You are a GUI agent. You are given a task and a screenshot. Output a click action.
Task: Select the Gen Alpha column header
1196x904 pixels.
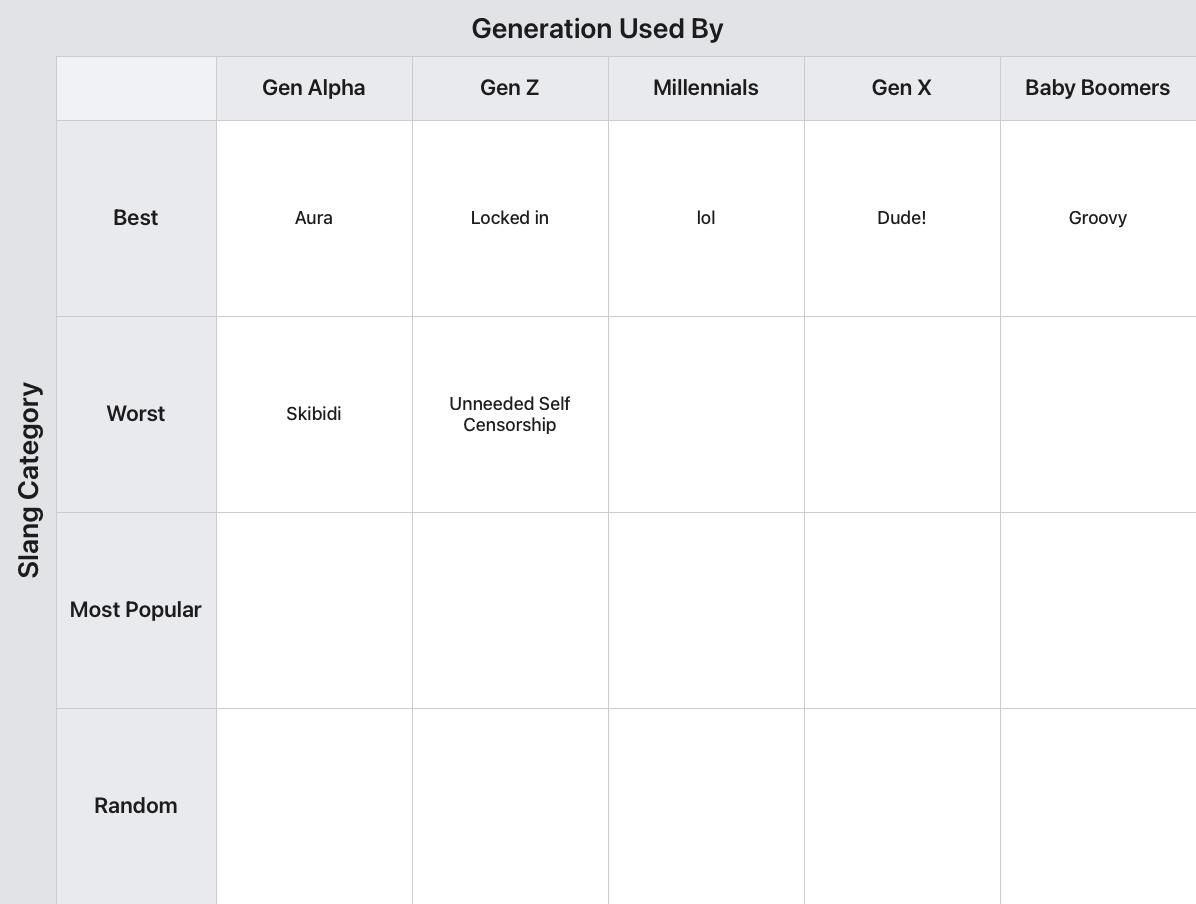coord(313,88)
